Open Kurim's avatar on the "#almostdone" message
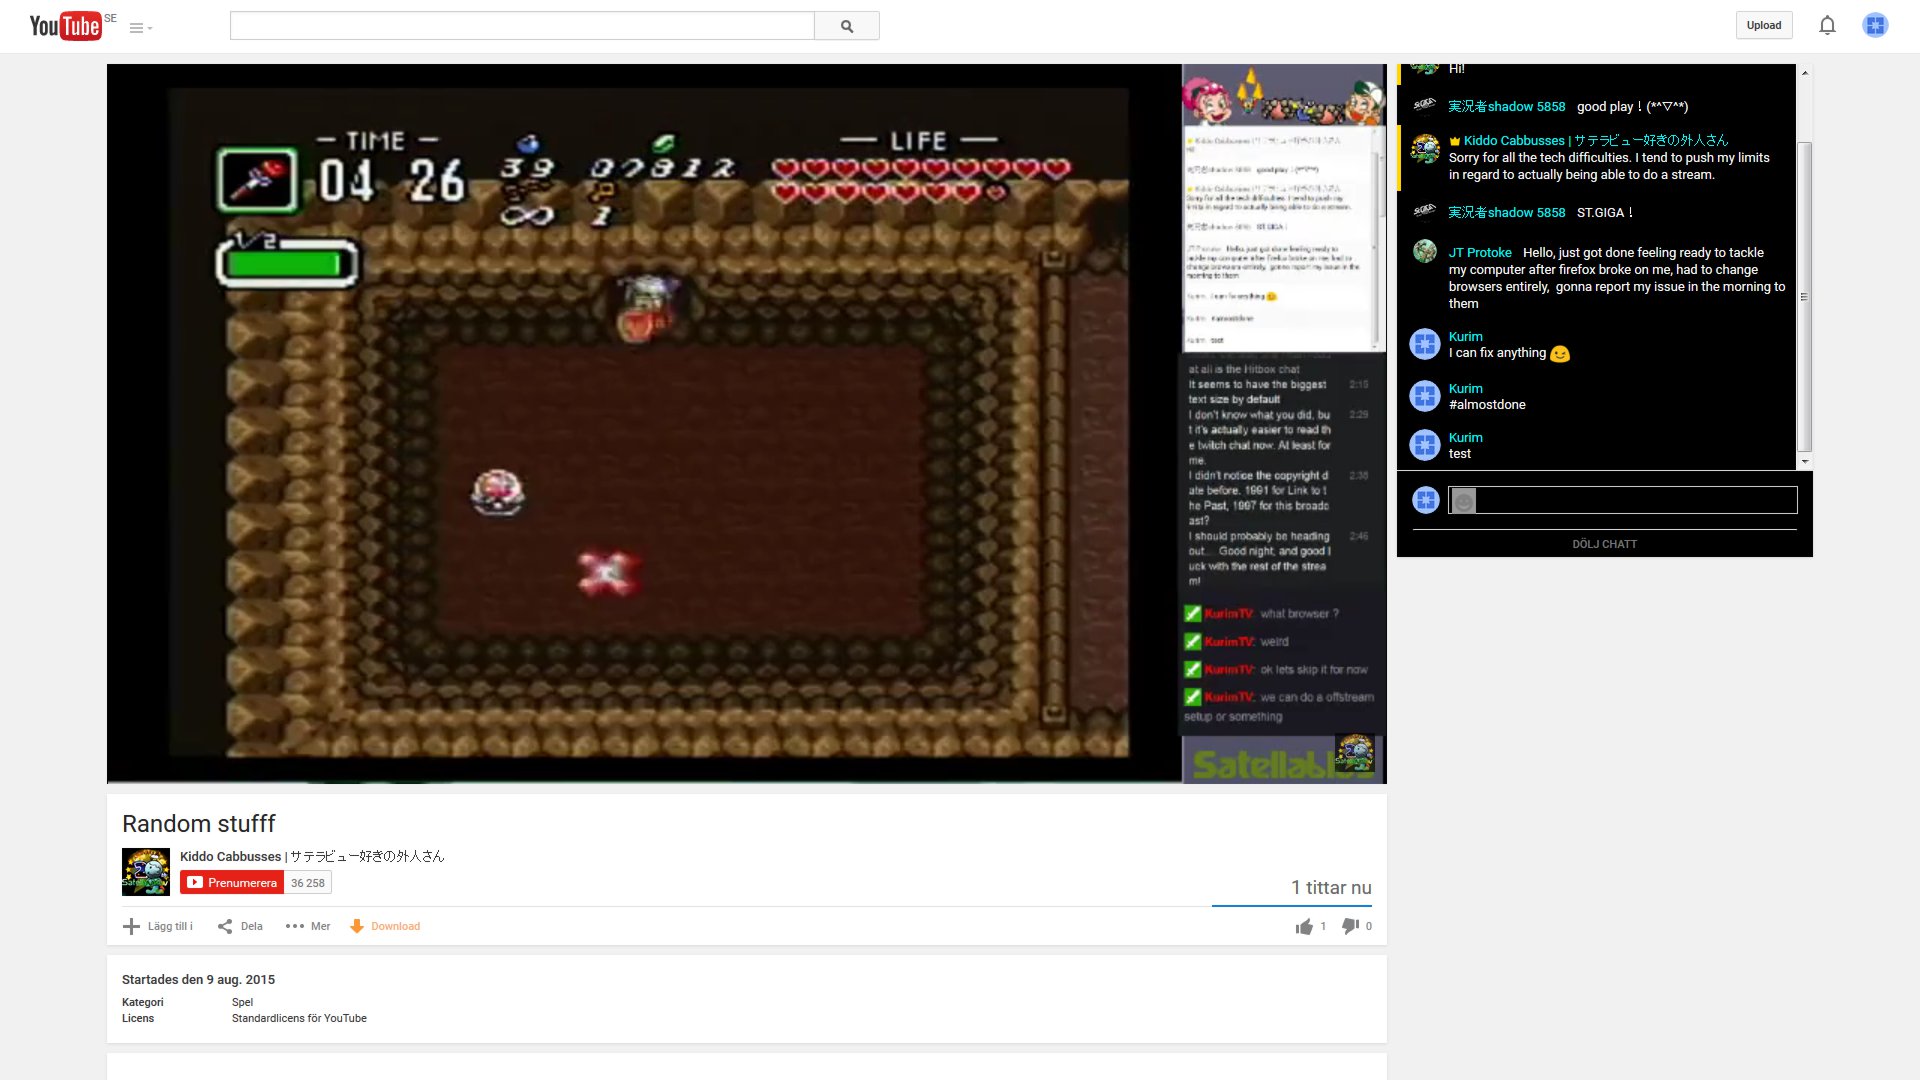 pyautogui.click(x=1424, y=396)
